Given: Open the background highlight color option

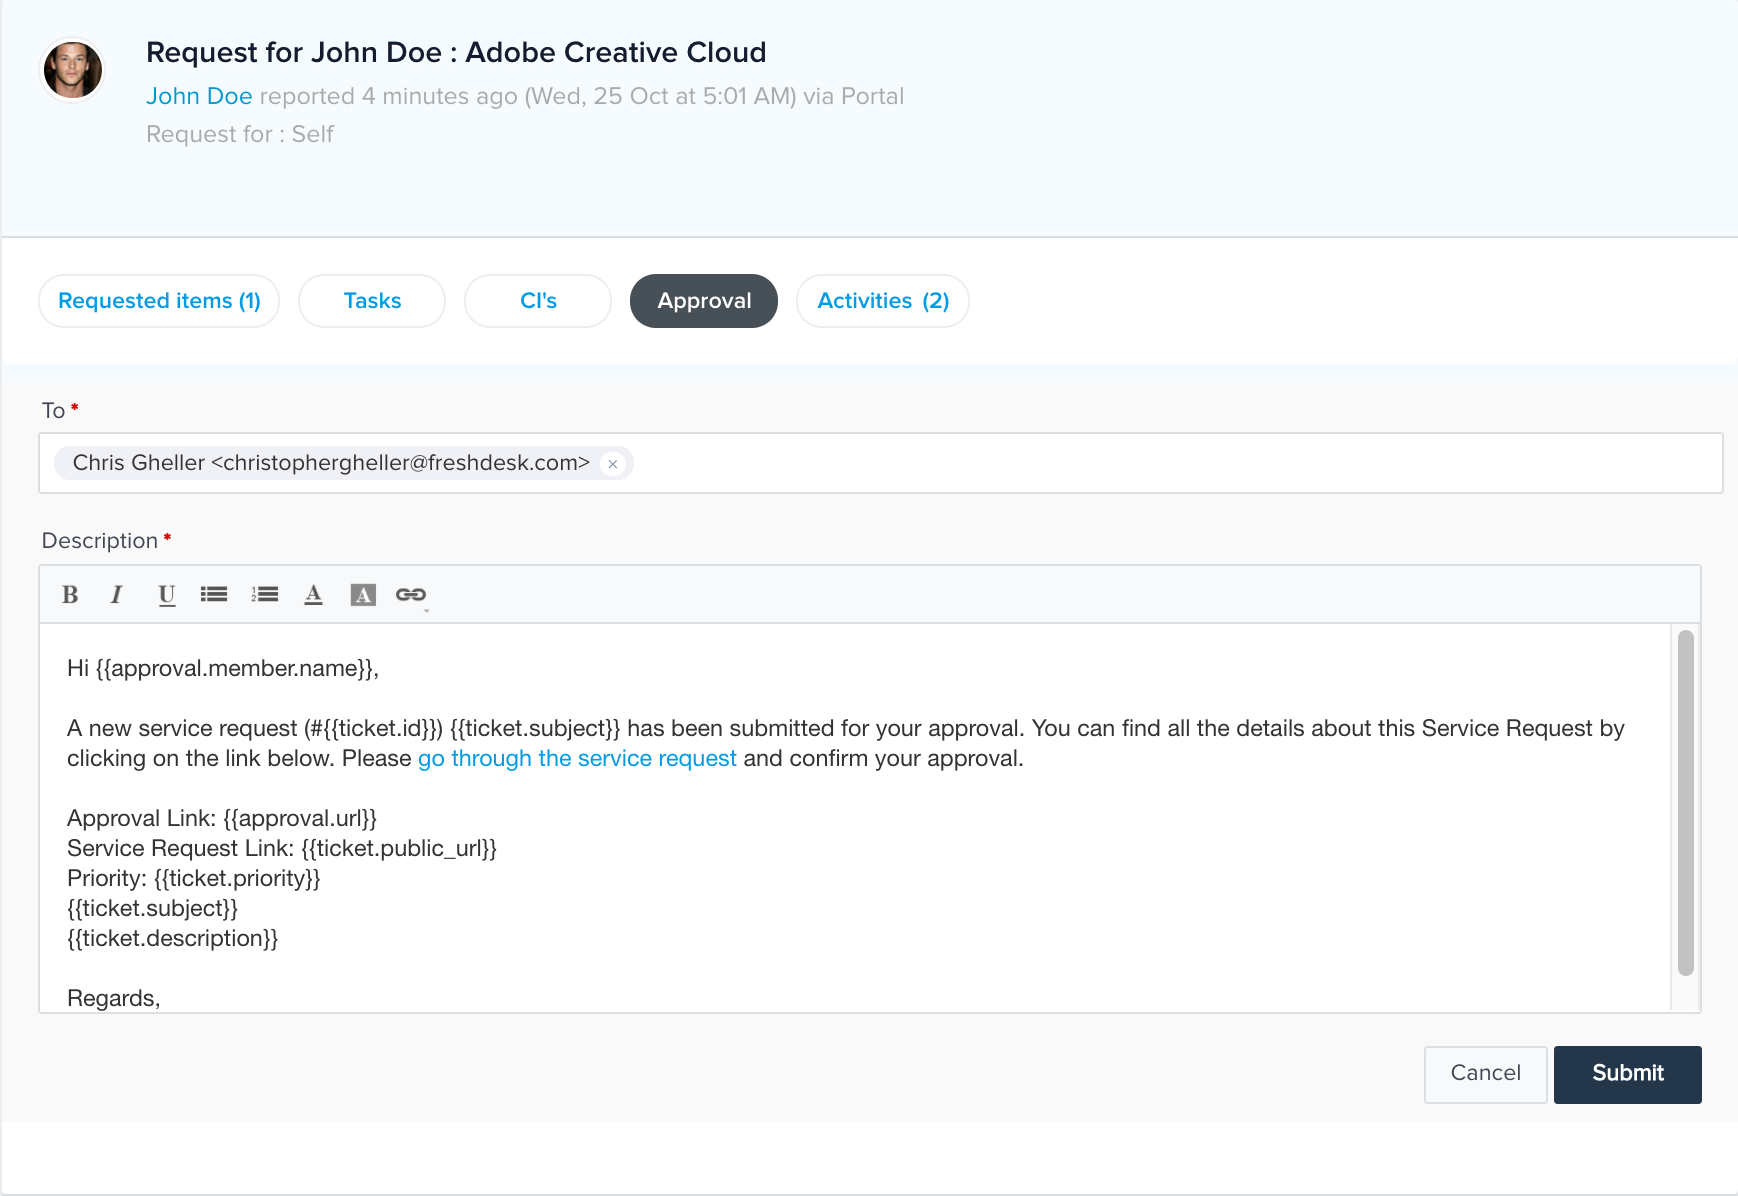Looking at the screenshot, I should pyautogui.click(x=362, y=594).
